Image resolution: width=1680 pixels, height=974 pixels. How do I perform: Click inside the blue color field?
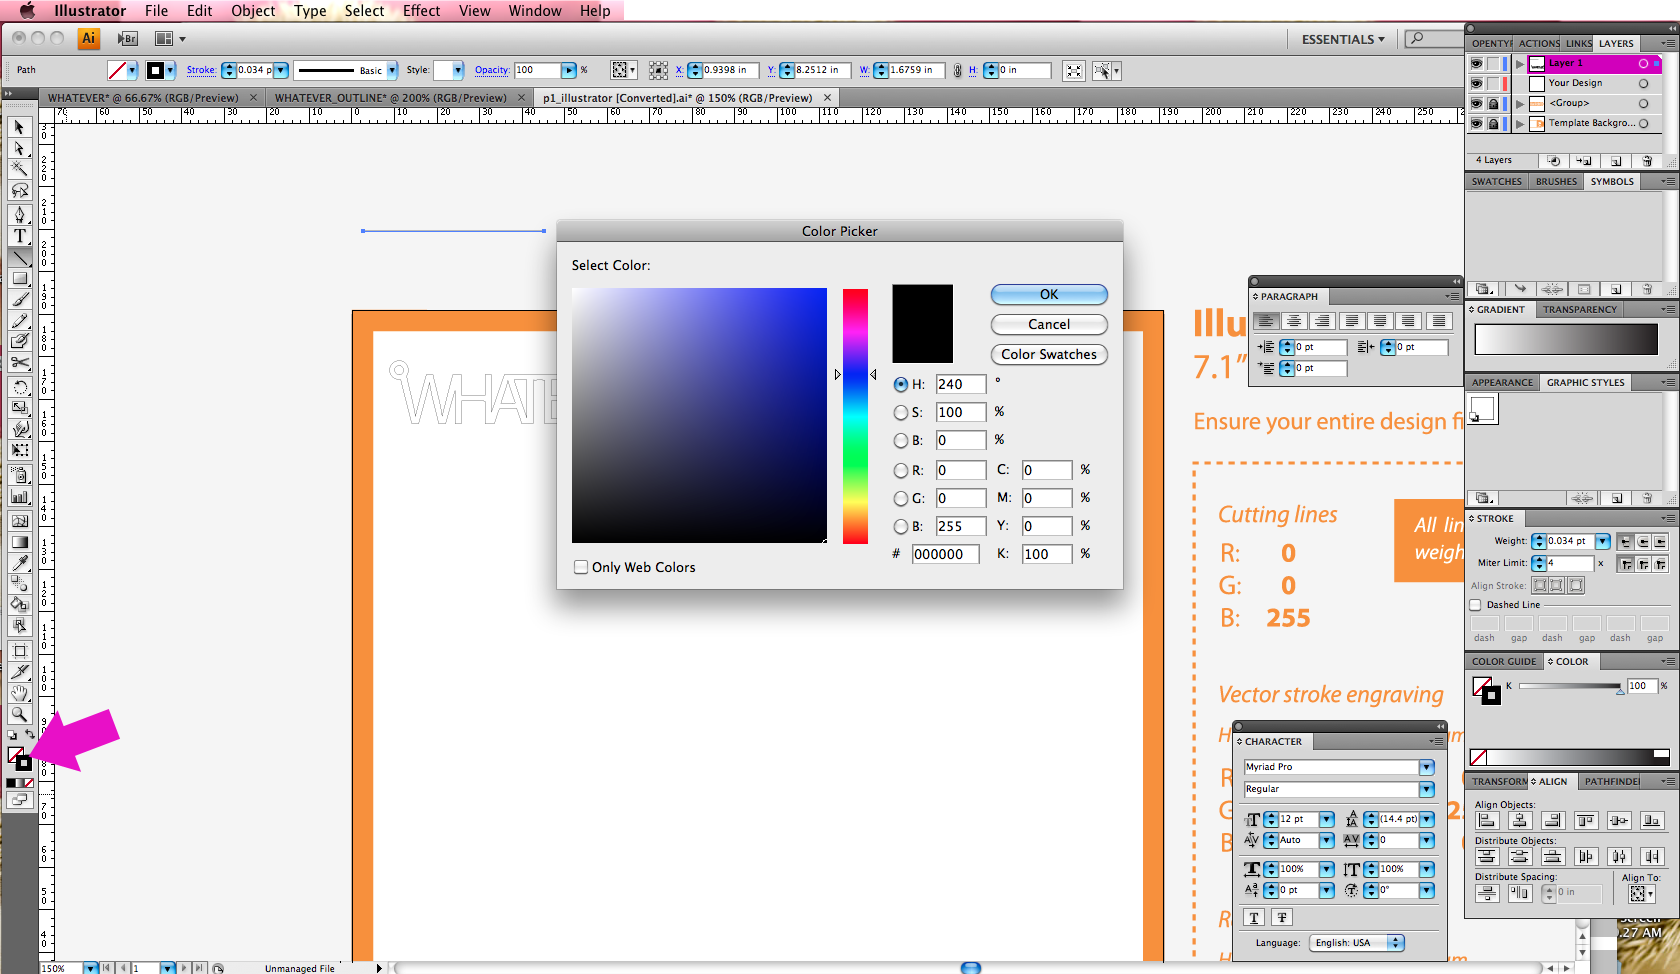(699, 416)
